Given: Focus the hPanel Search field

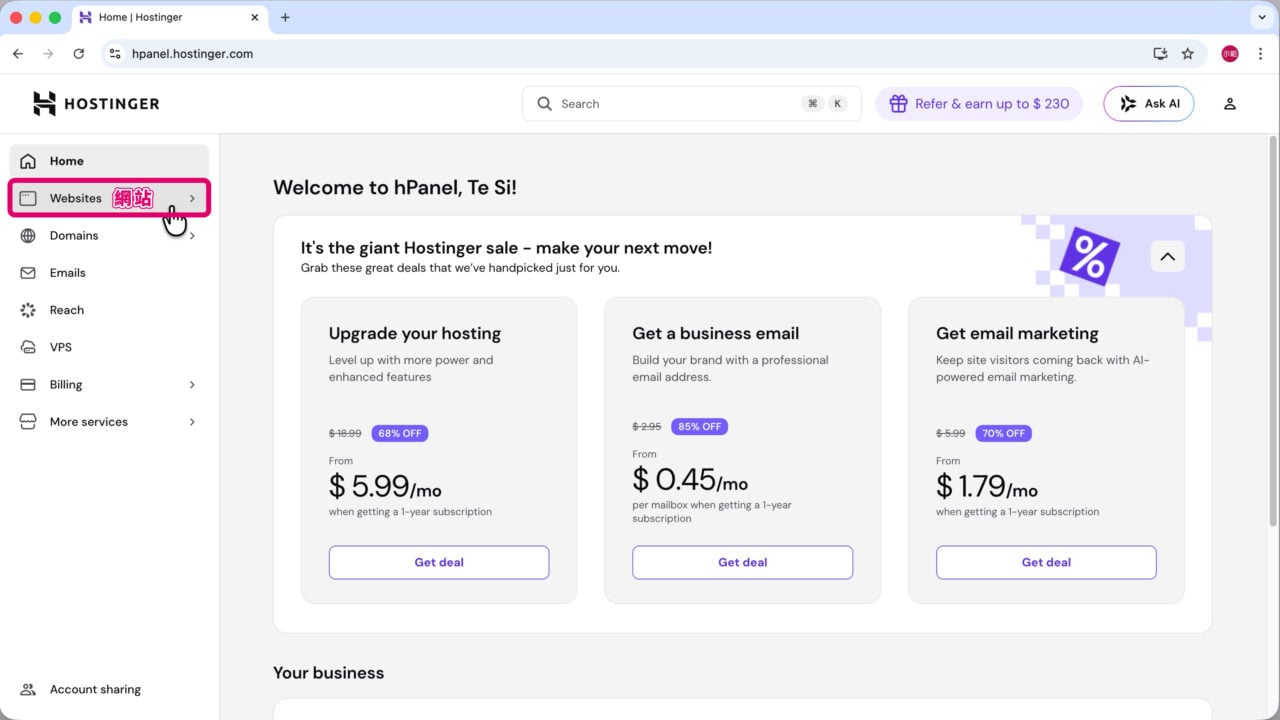Looking at the screenshot, I should pos(691,103).
